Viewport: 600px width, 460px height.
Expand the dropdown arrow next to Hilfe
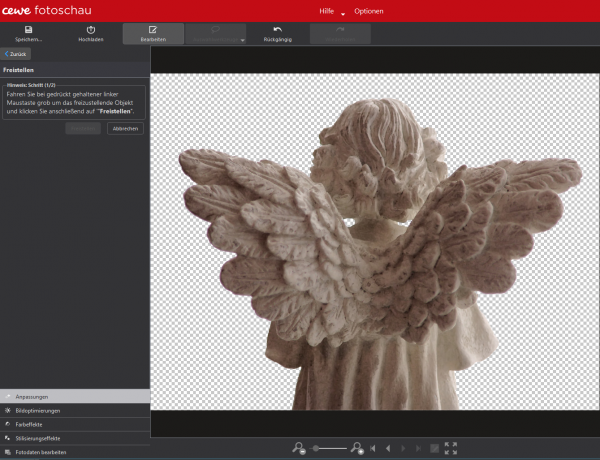click(x=343, y=13)
